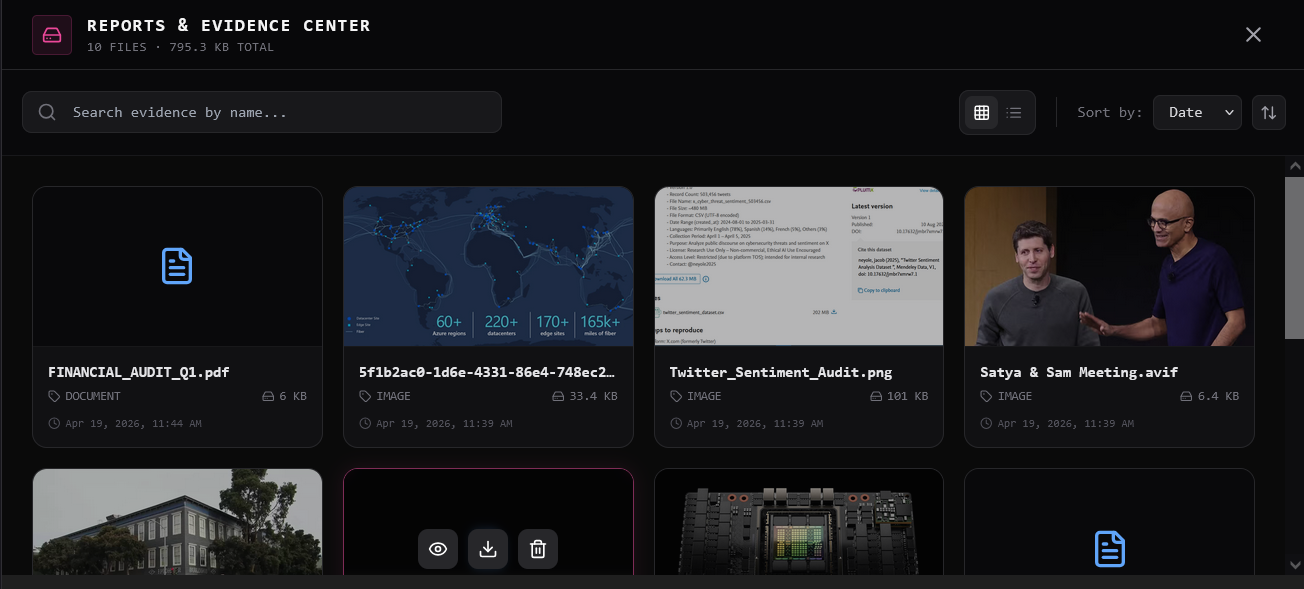Switch to grid view
The width and height of the screenshot is (1304, 589).
point(982,113)
